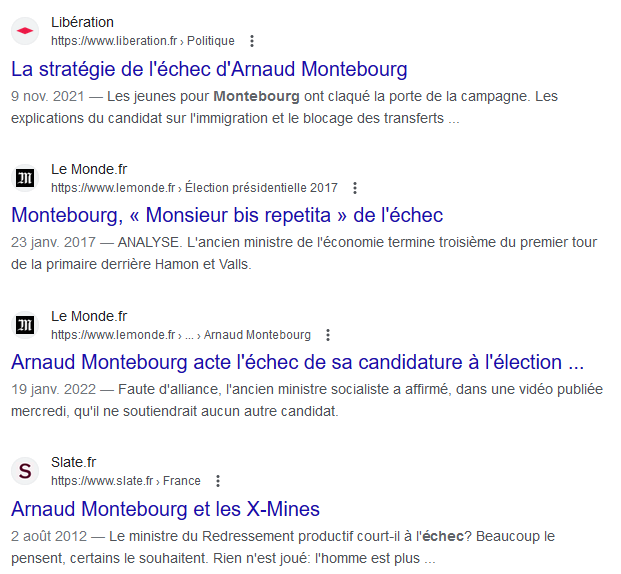Open "La stratégie de l'échec d'Arnaud Montebourg"
621x574 pixels.
coord(209,69)
